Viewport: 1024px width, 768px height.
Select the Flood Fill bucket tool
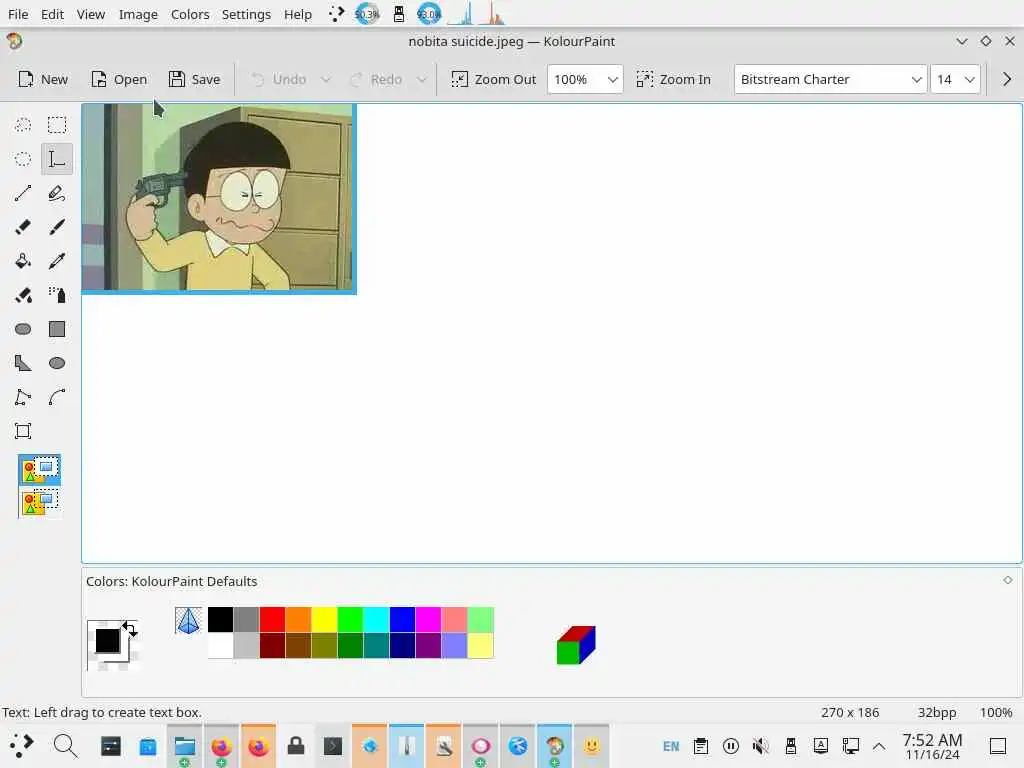[23, 261]
